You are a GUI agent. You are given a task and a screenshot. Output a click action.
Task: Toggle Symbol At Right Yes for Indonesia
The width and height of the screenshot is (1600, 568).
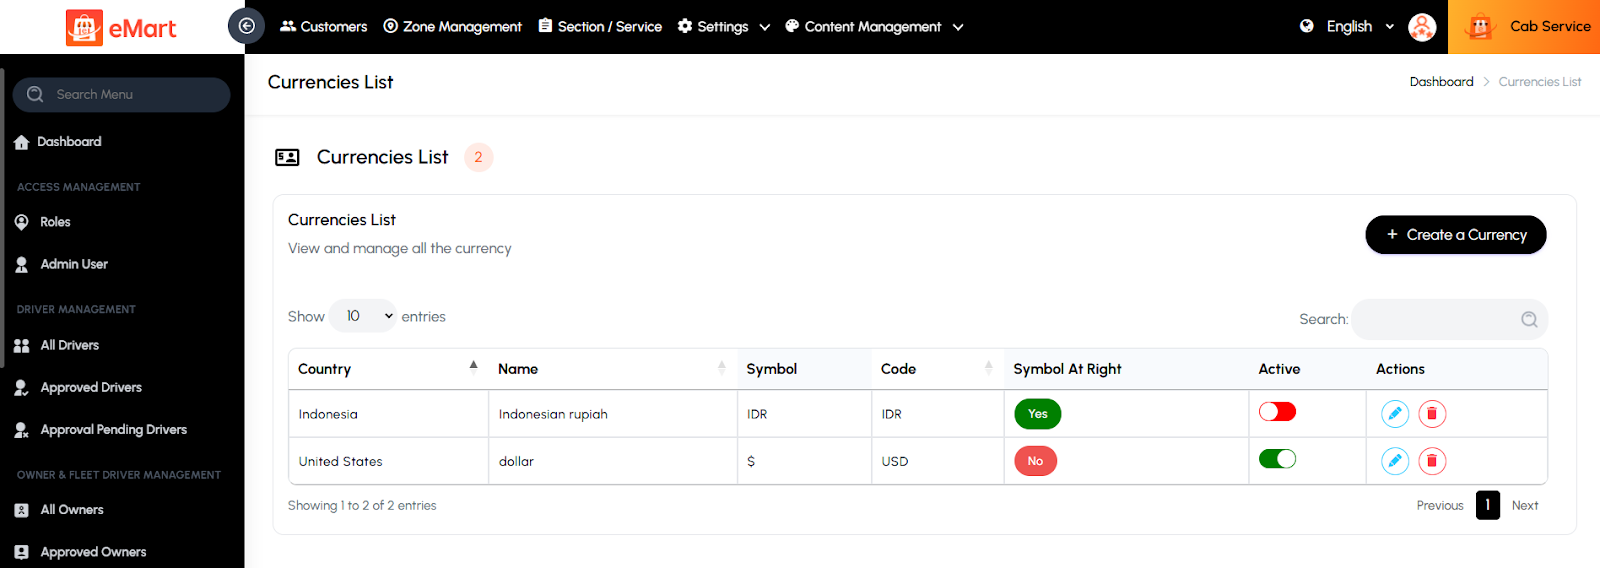1037,414
